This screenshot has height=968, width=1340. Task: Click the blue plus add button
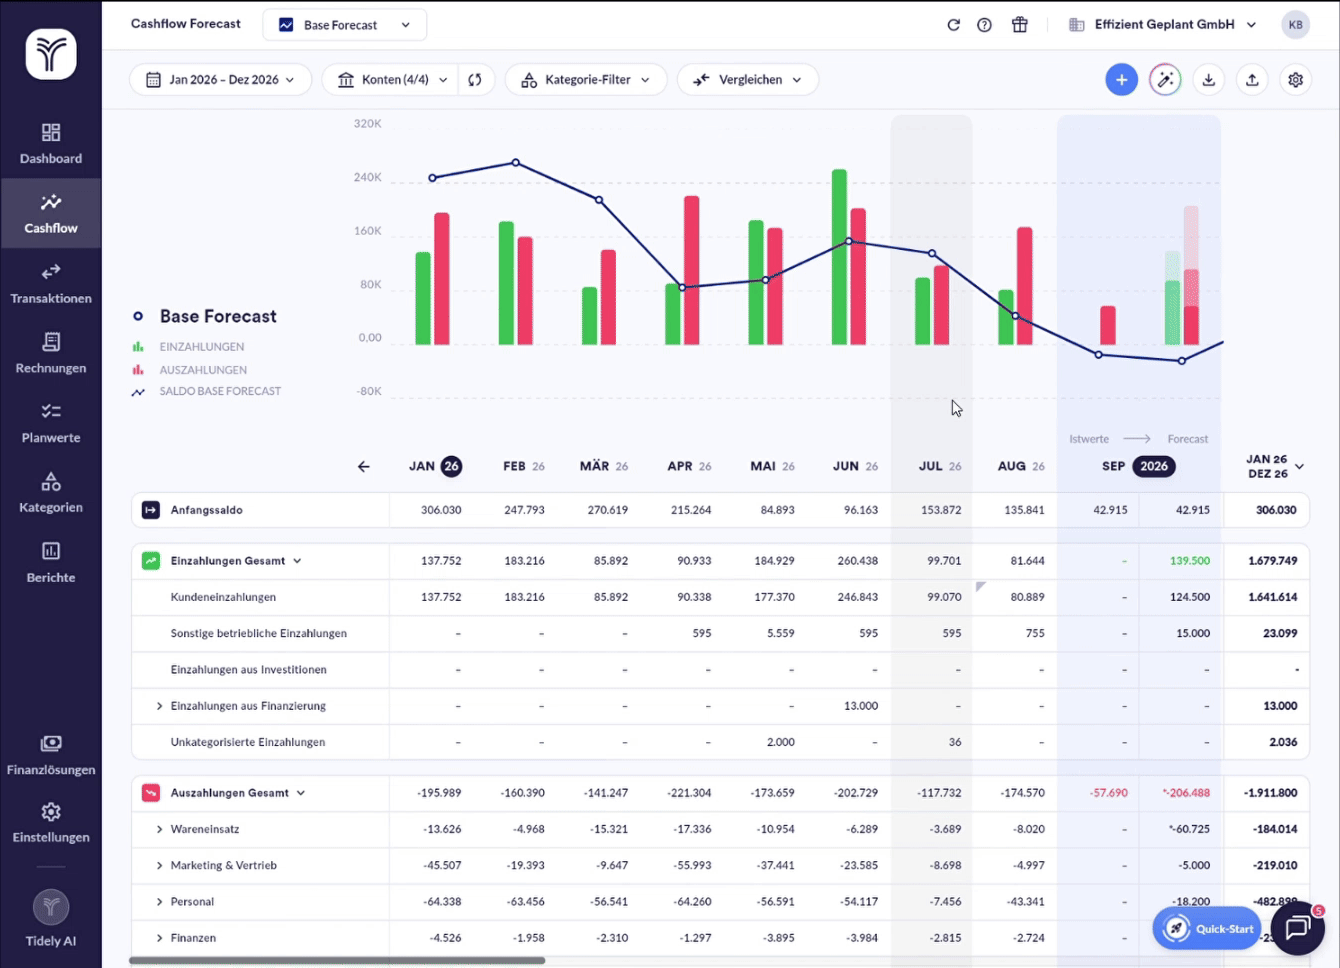(1122, 80)
